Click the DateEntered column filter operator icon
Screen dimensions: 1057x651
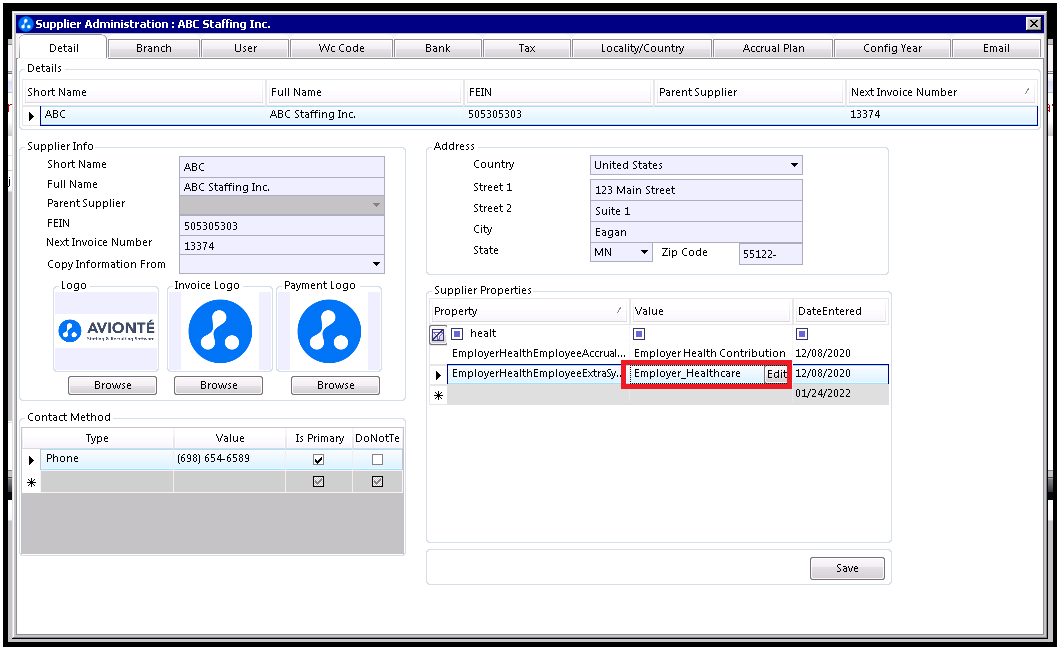point(802,334)
